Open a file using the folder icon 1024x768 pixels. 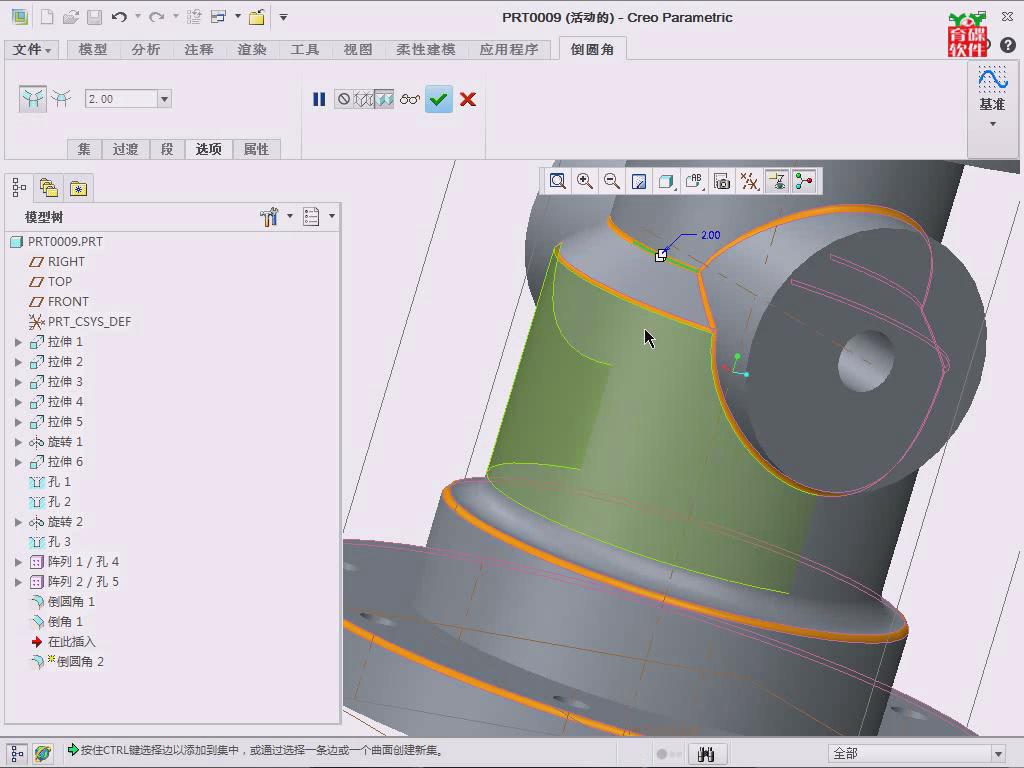point(71,17)
